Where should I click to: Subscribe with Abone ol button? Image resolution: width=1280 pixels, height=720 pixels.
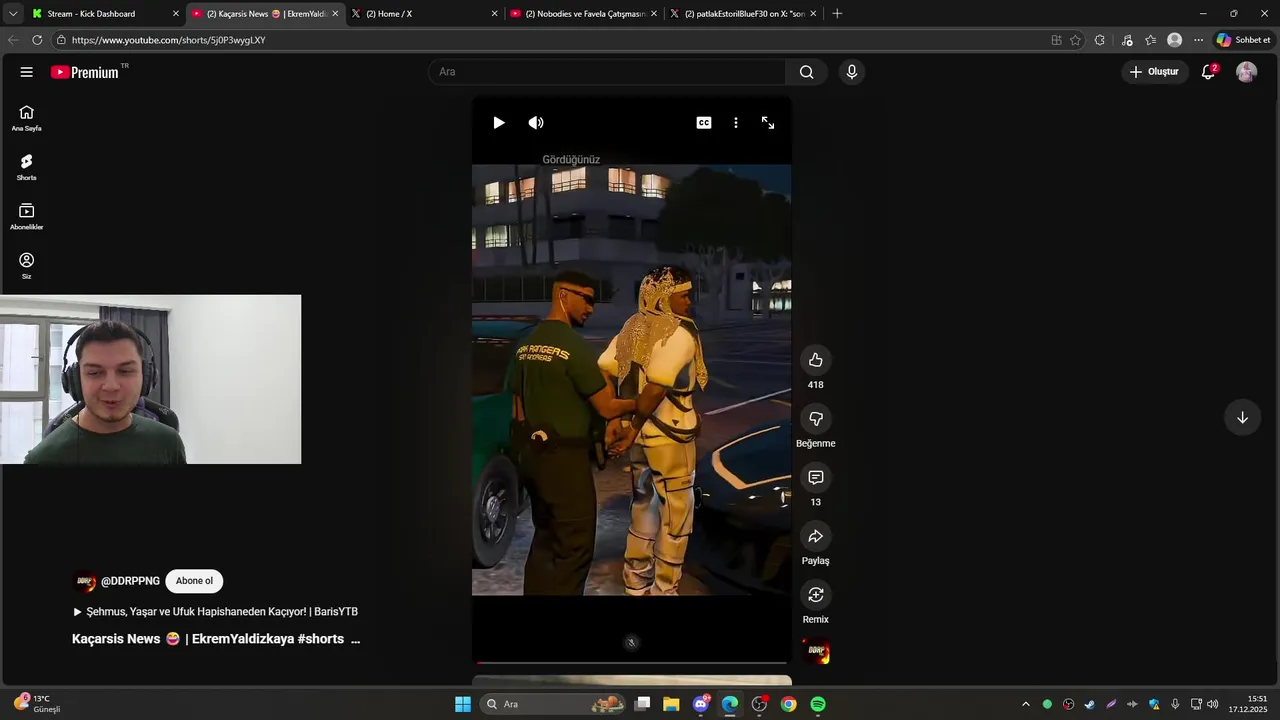tap(194, 581)
